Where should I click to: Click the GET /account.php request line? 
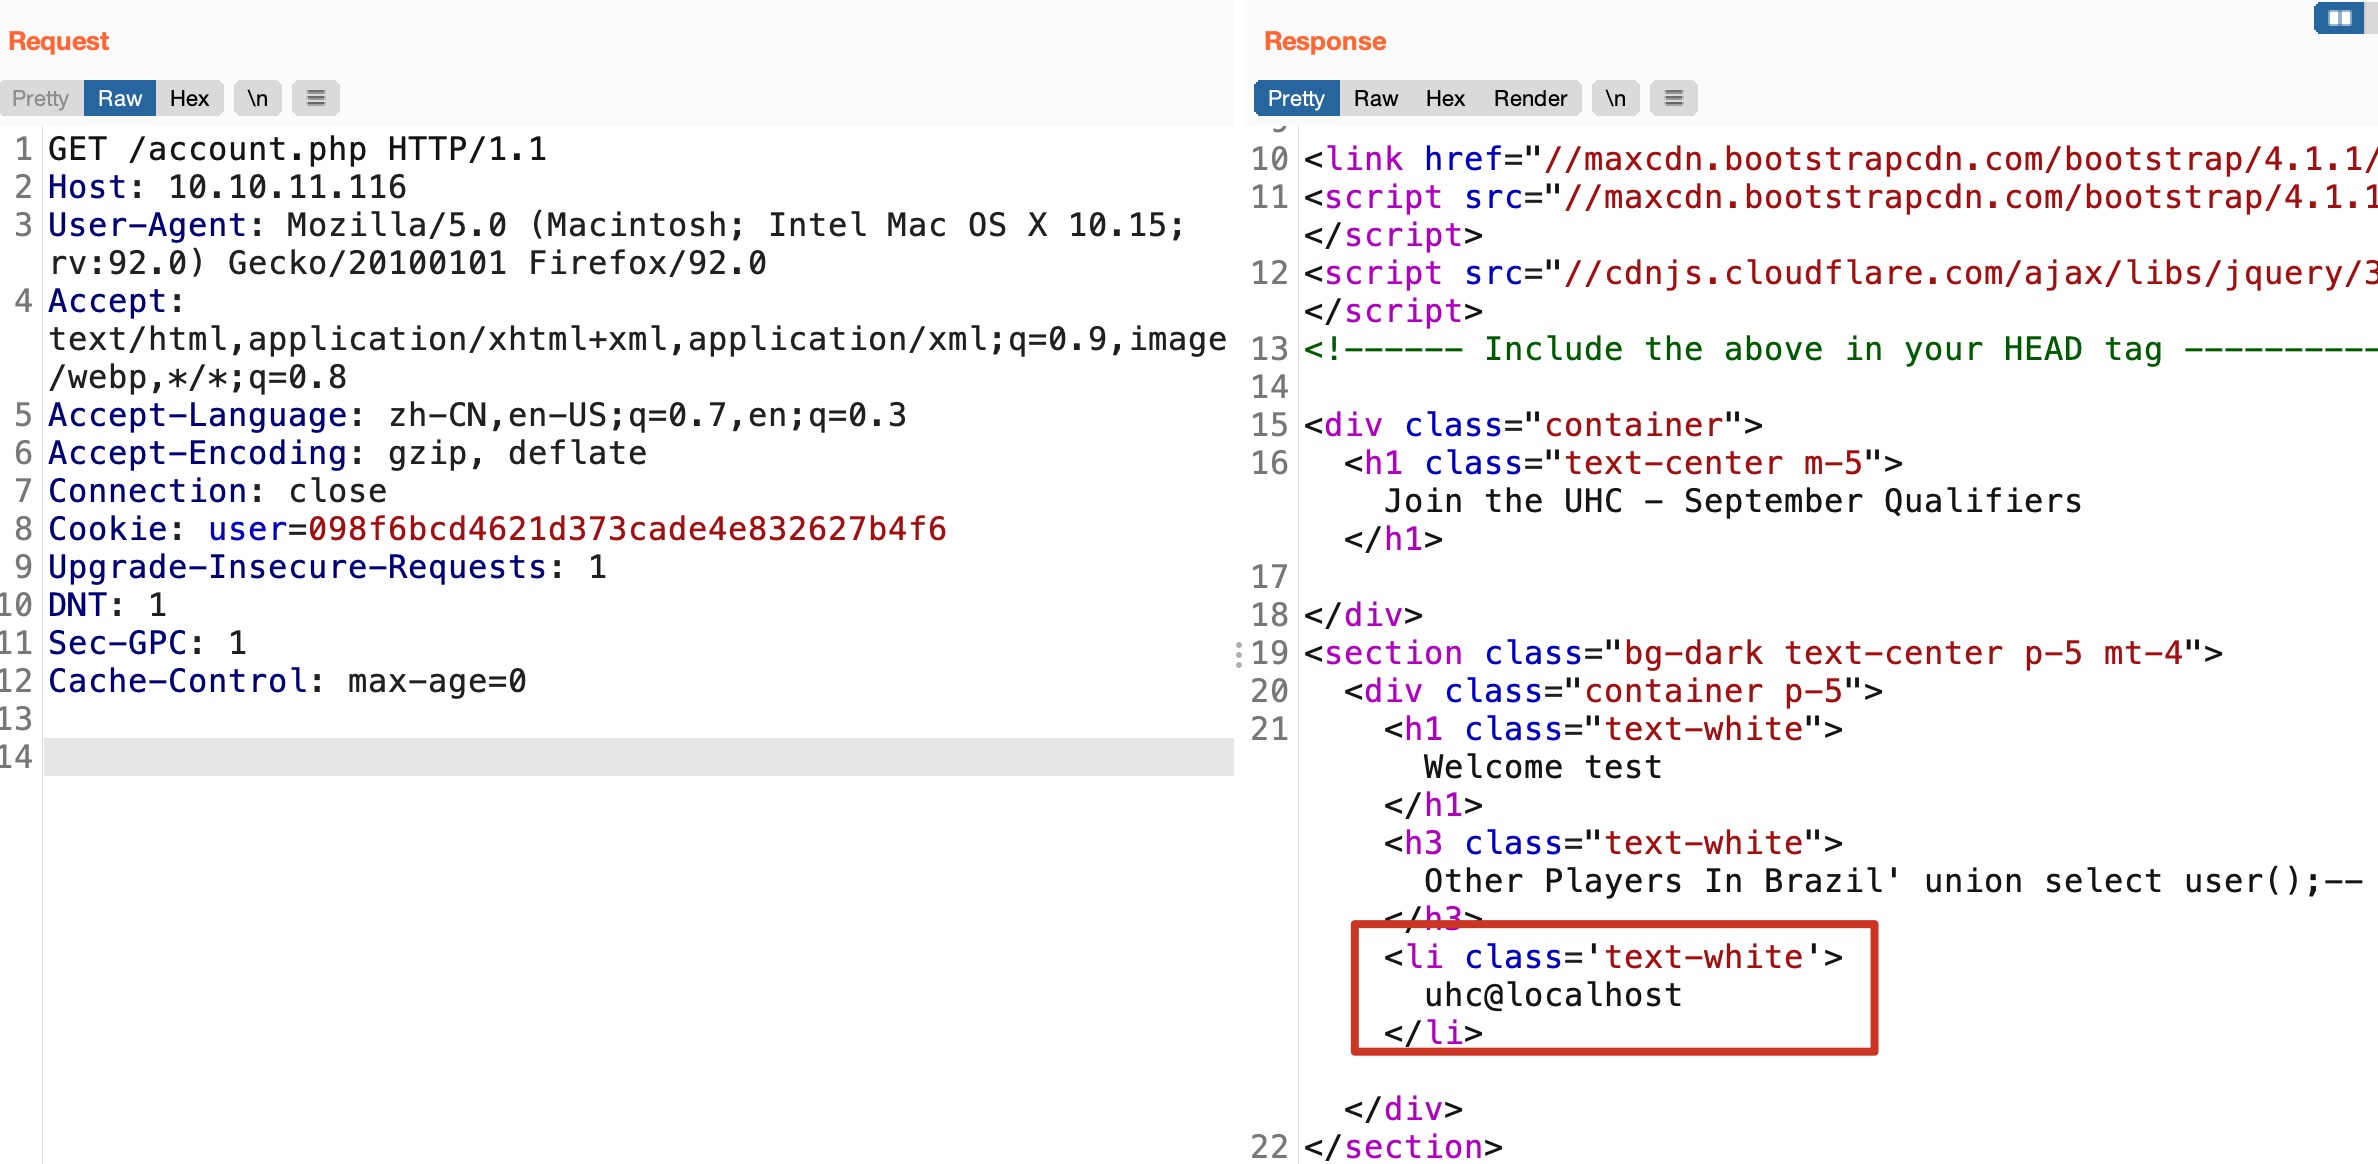tap(297, 149)
